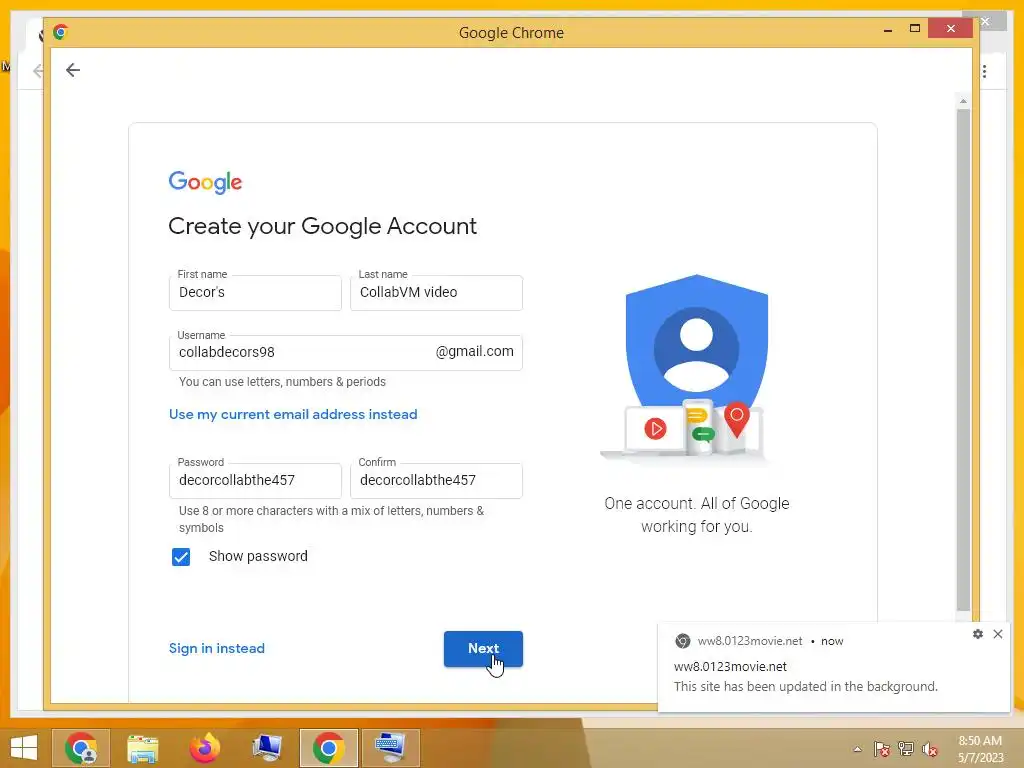Viewport: 1024px width, 768px height.
Task: Dismiss the 0123movie notification
Action: point(998,634)
